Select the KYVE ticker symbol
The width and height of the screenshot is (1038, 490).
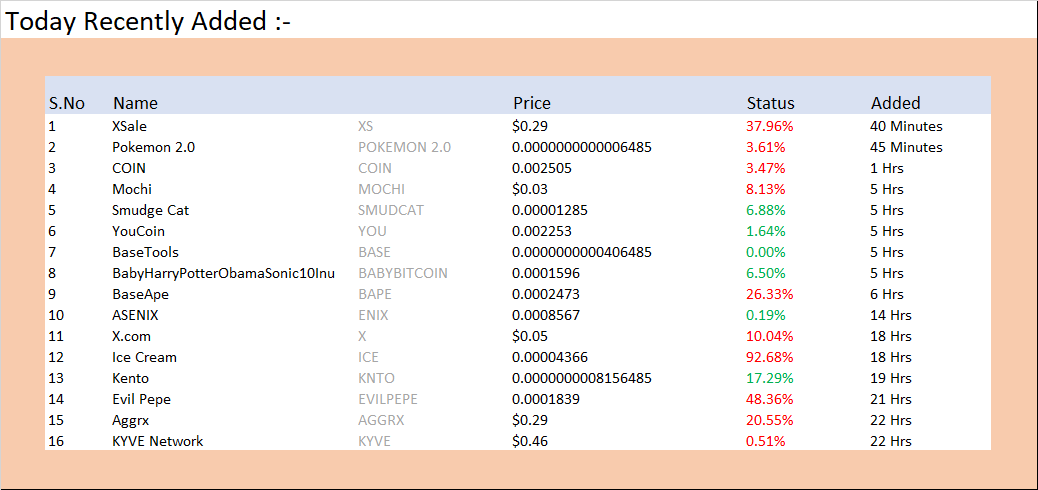374,442
